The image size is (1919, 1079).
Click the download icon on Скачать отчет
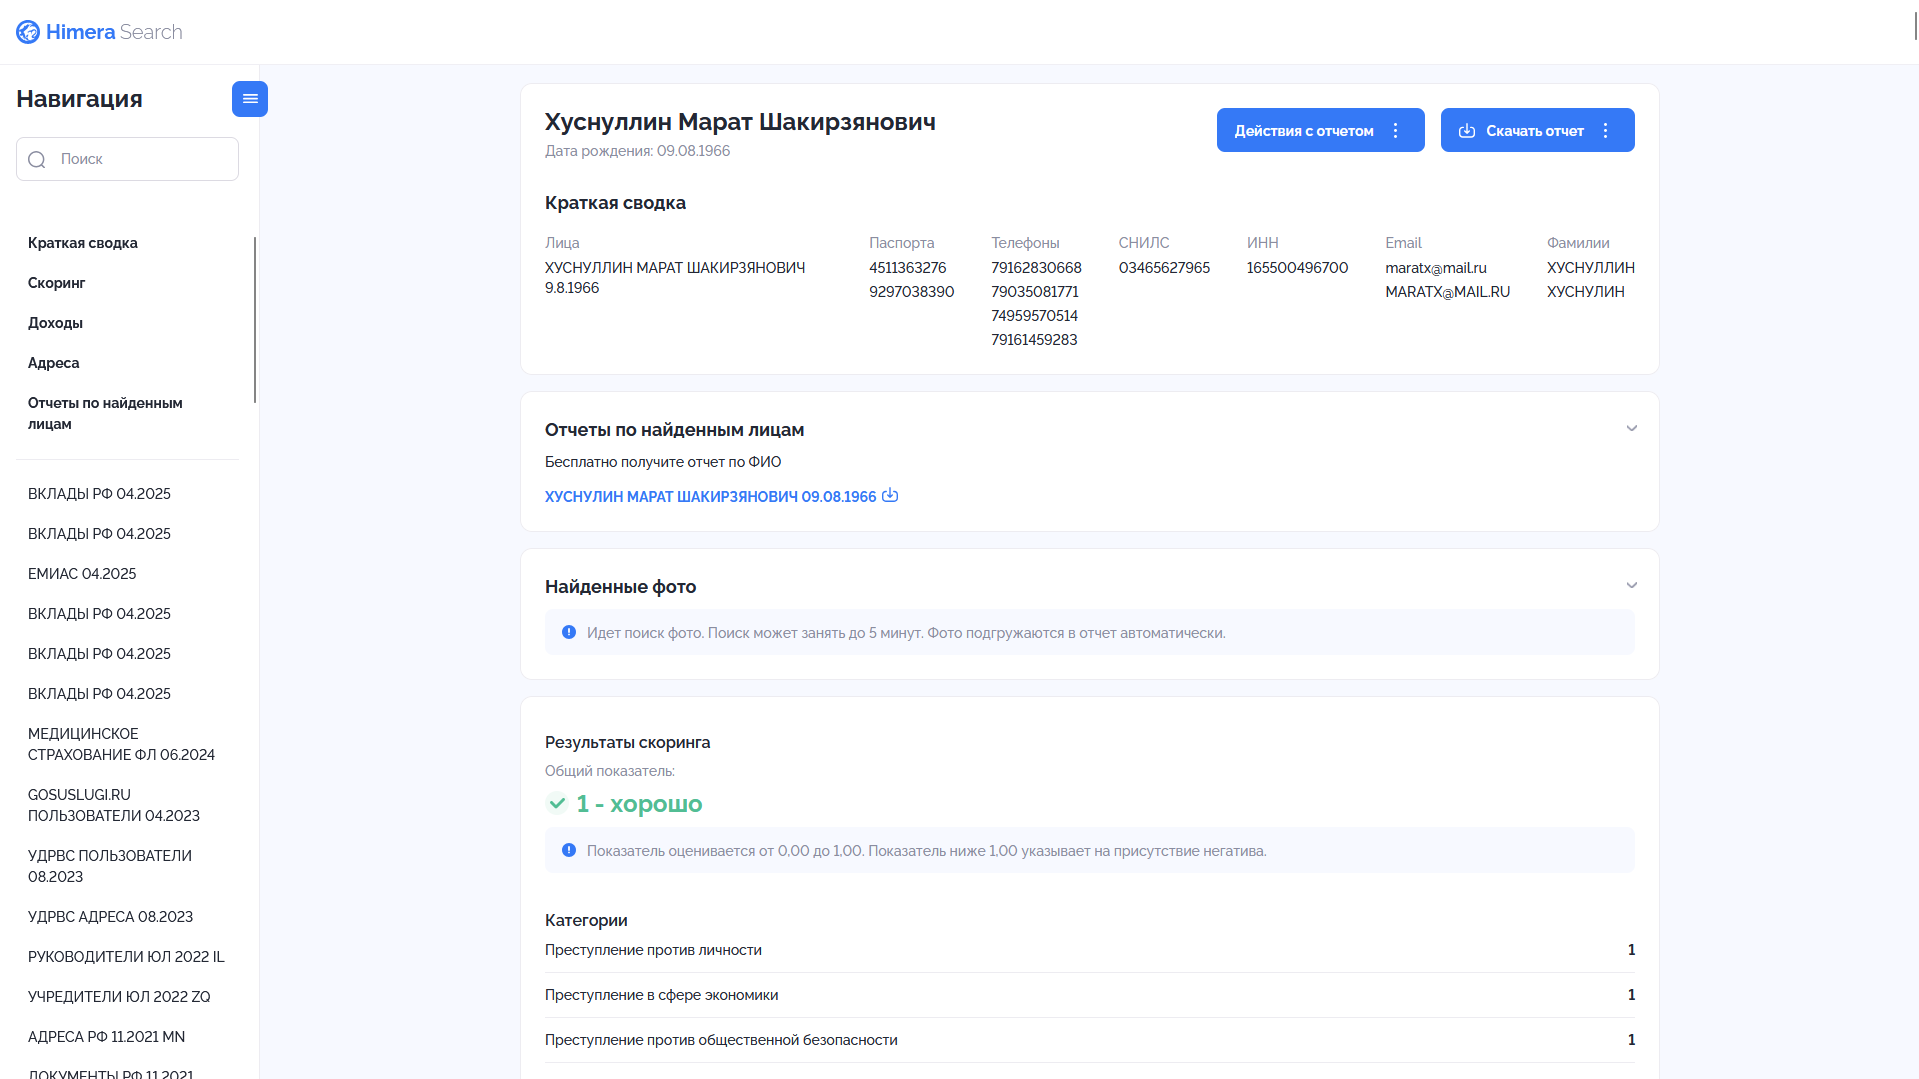[x=1467, y=131]
